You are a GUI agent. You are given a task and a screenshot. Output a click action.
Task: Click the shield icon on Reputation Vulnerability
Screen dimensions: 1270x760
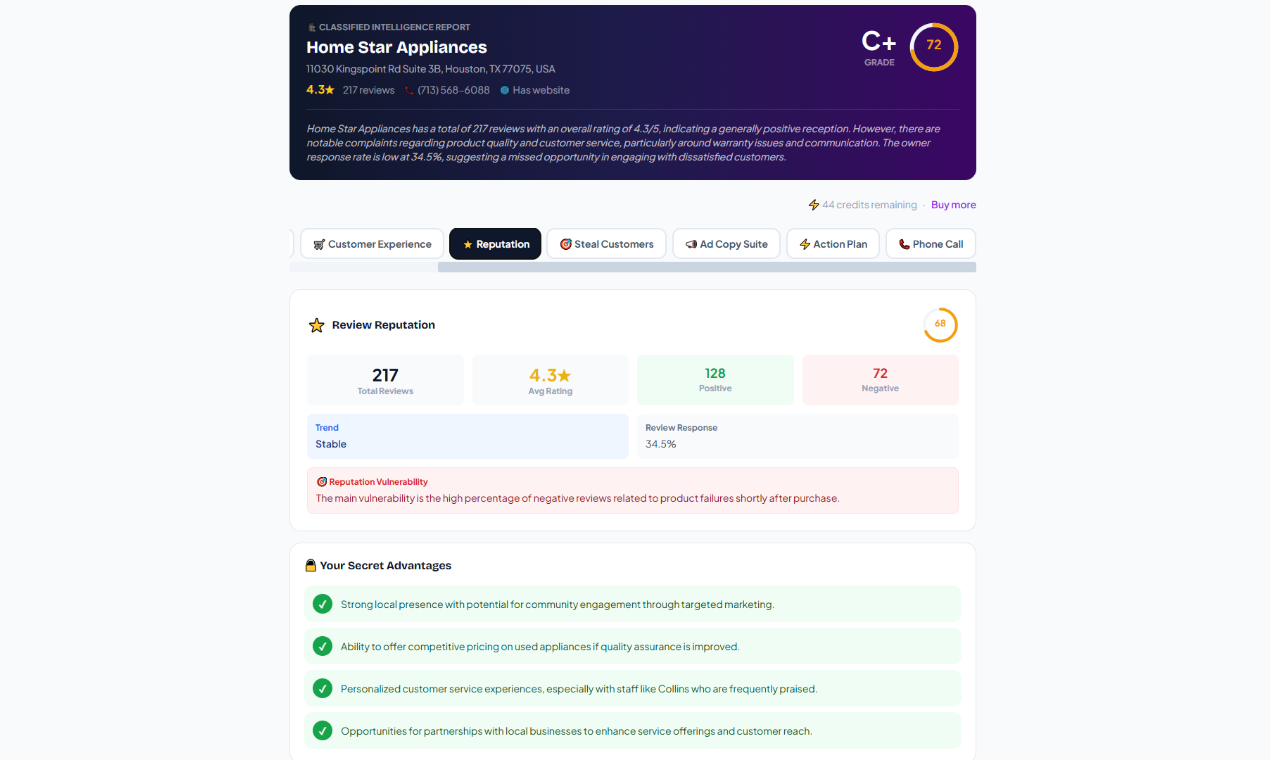pyautogui.click(x=320, y=481)
